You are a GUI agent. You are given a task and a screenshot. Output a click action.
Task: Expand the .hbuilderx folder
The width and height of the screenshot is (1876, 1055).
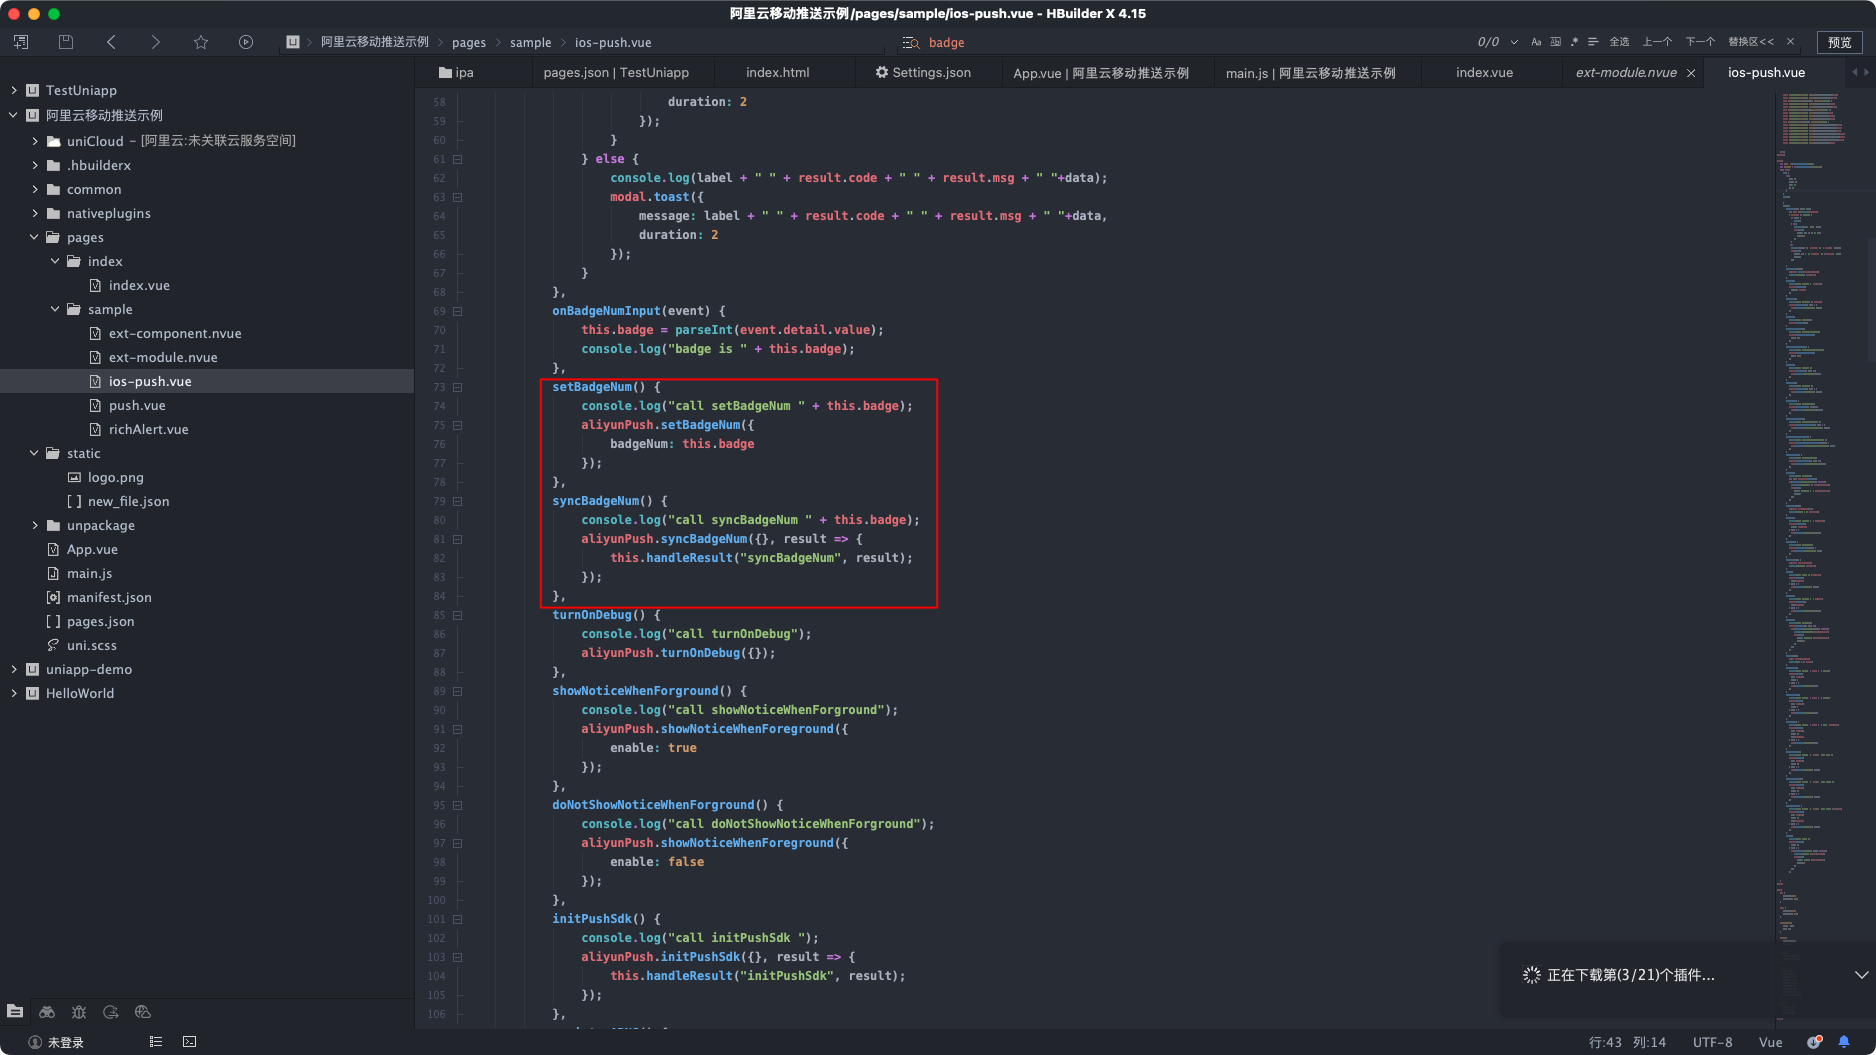click(35, 165)
